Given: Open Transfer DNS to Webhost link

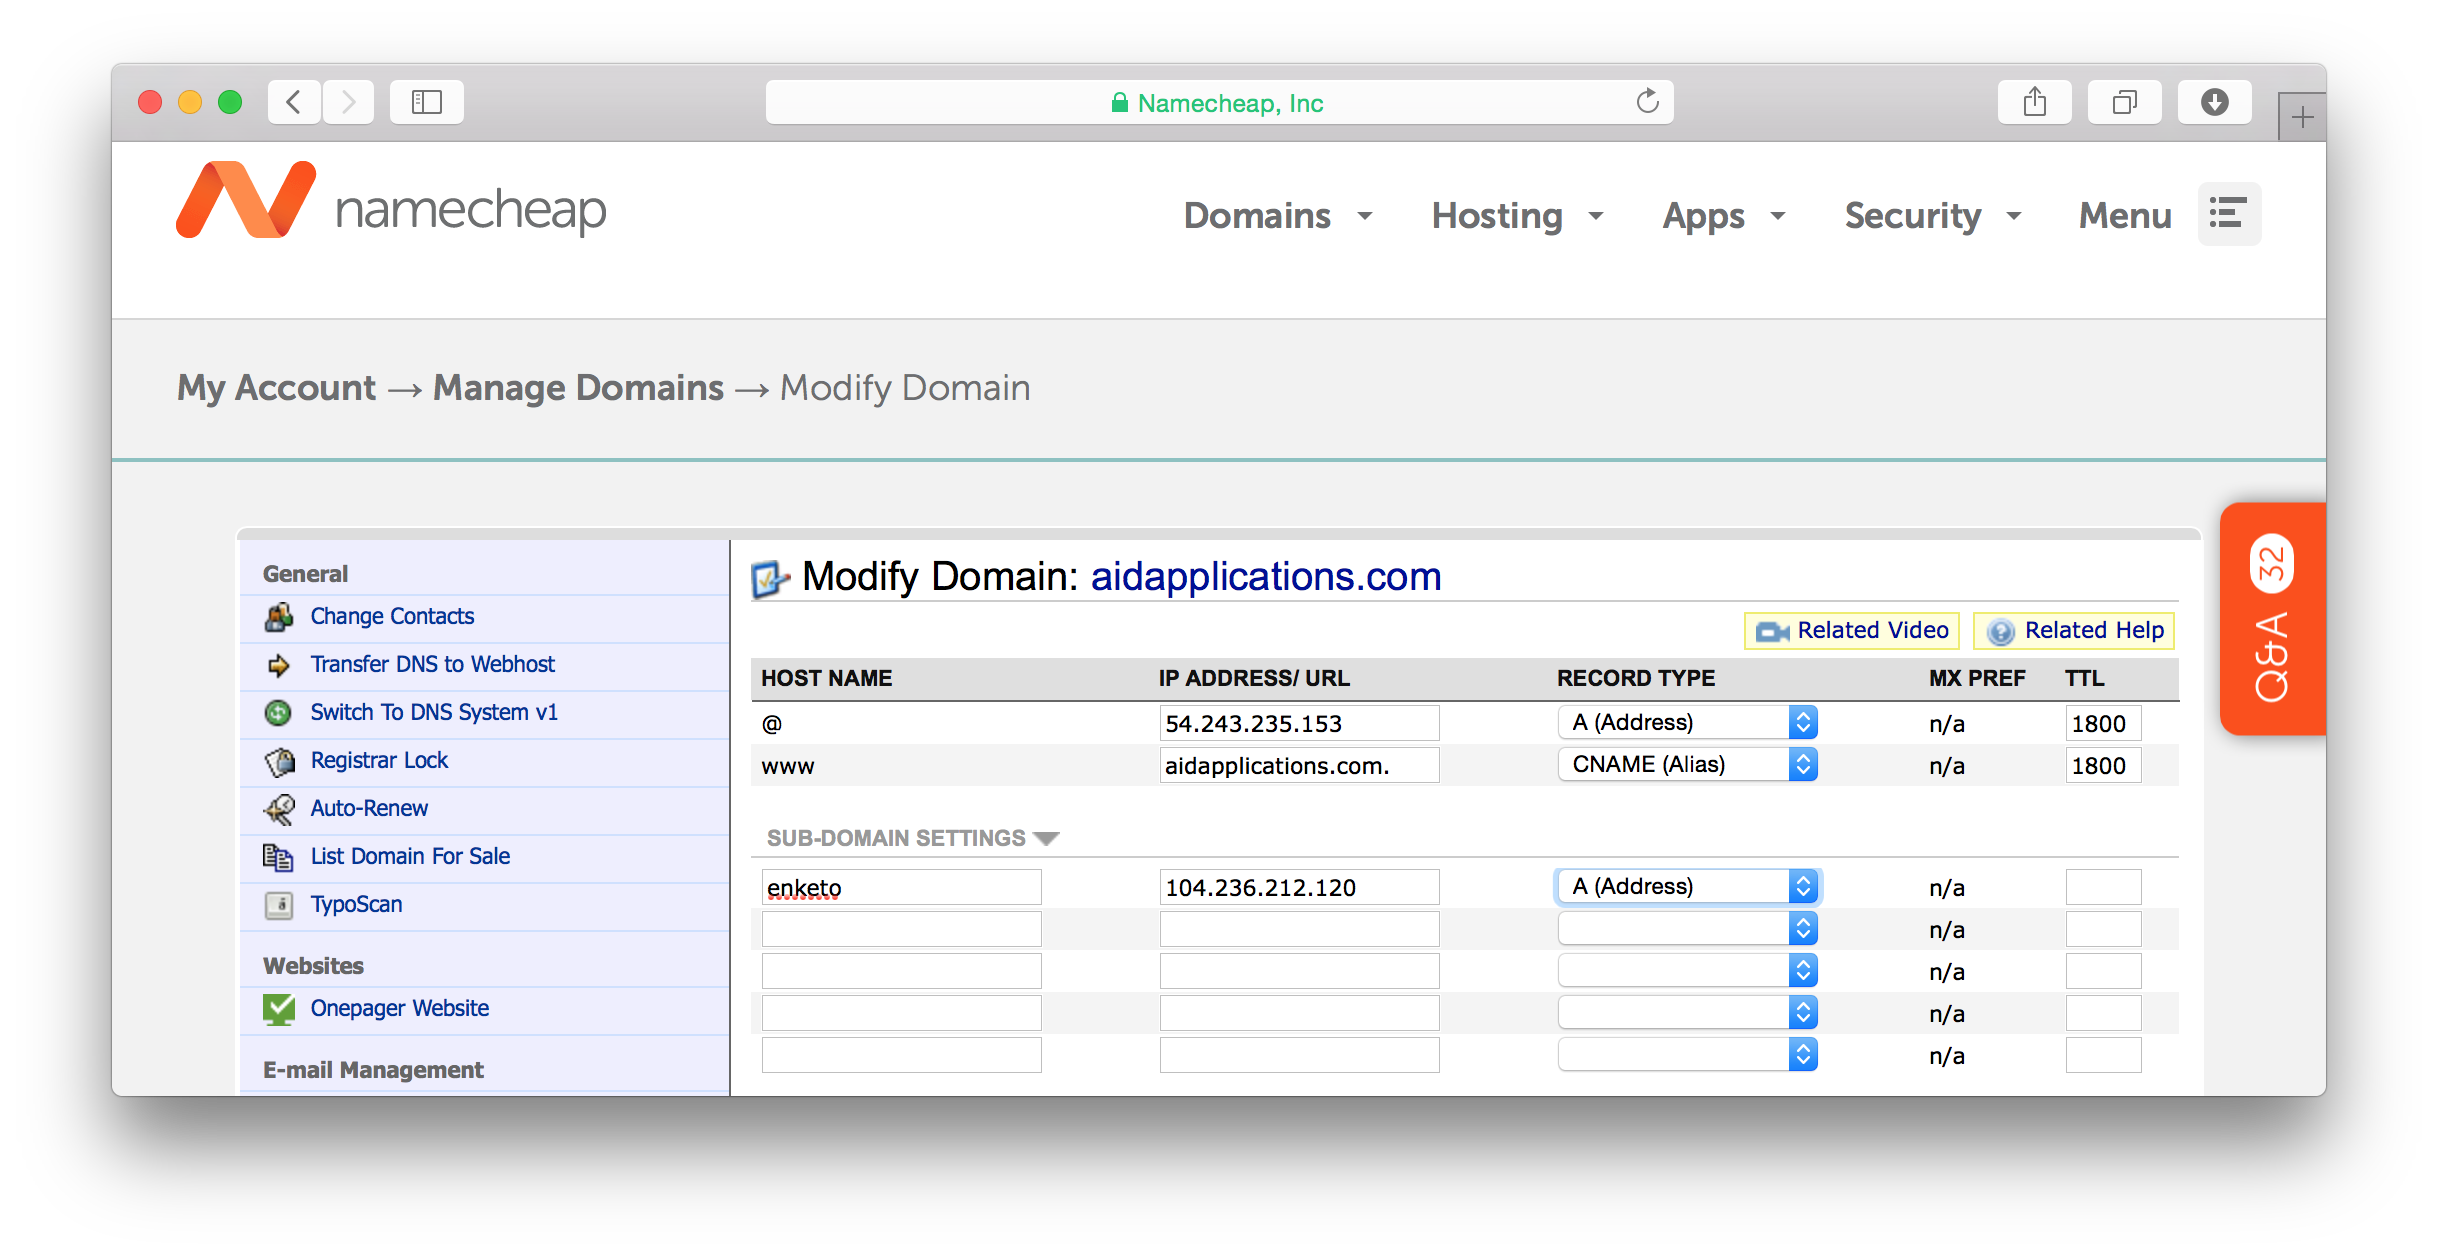Looking at the screenshot, I should [x=432, y=664].
